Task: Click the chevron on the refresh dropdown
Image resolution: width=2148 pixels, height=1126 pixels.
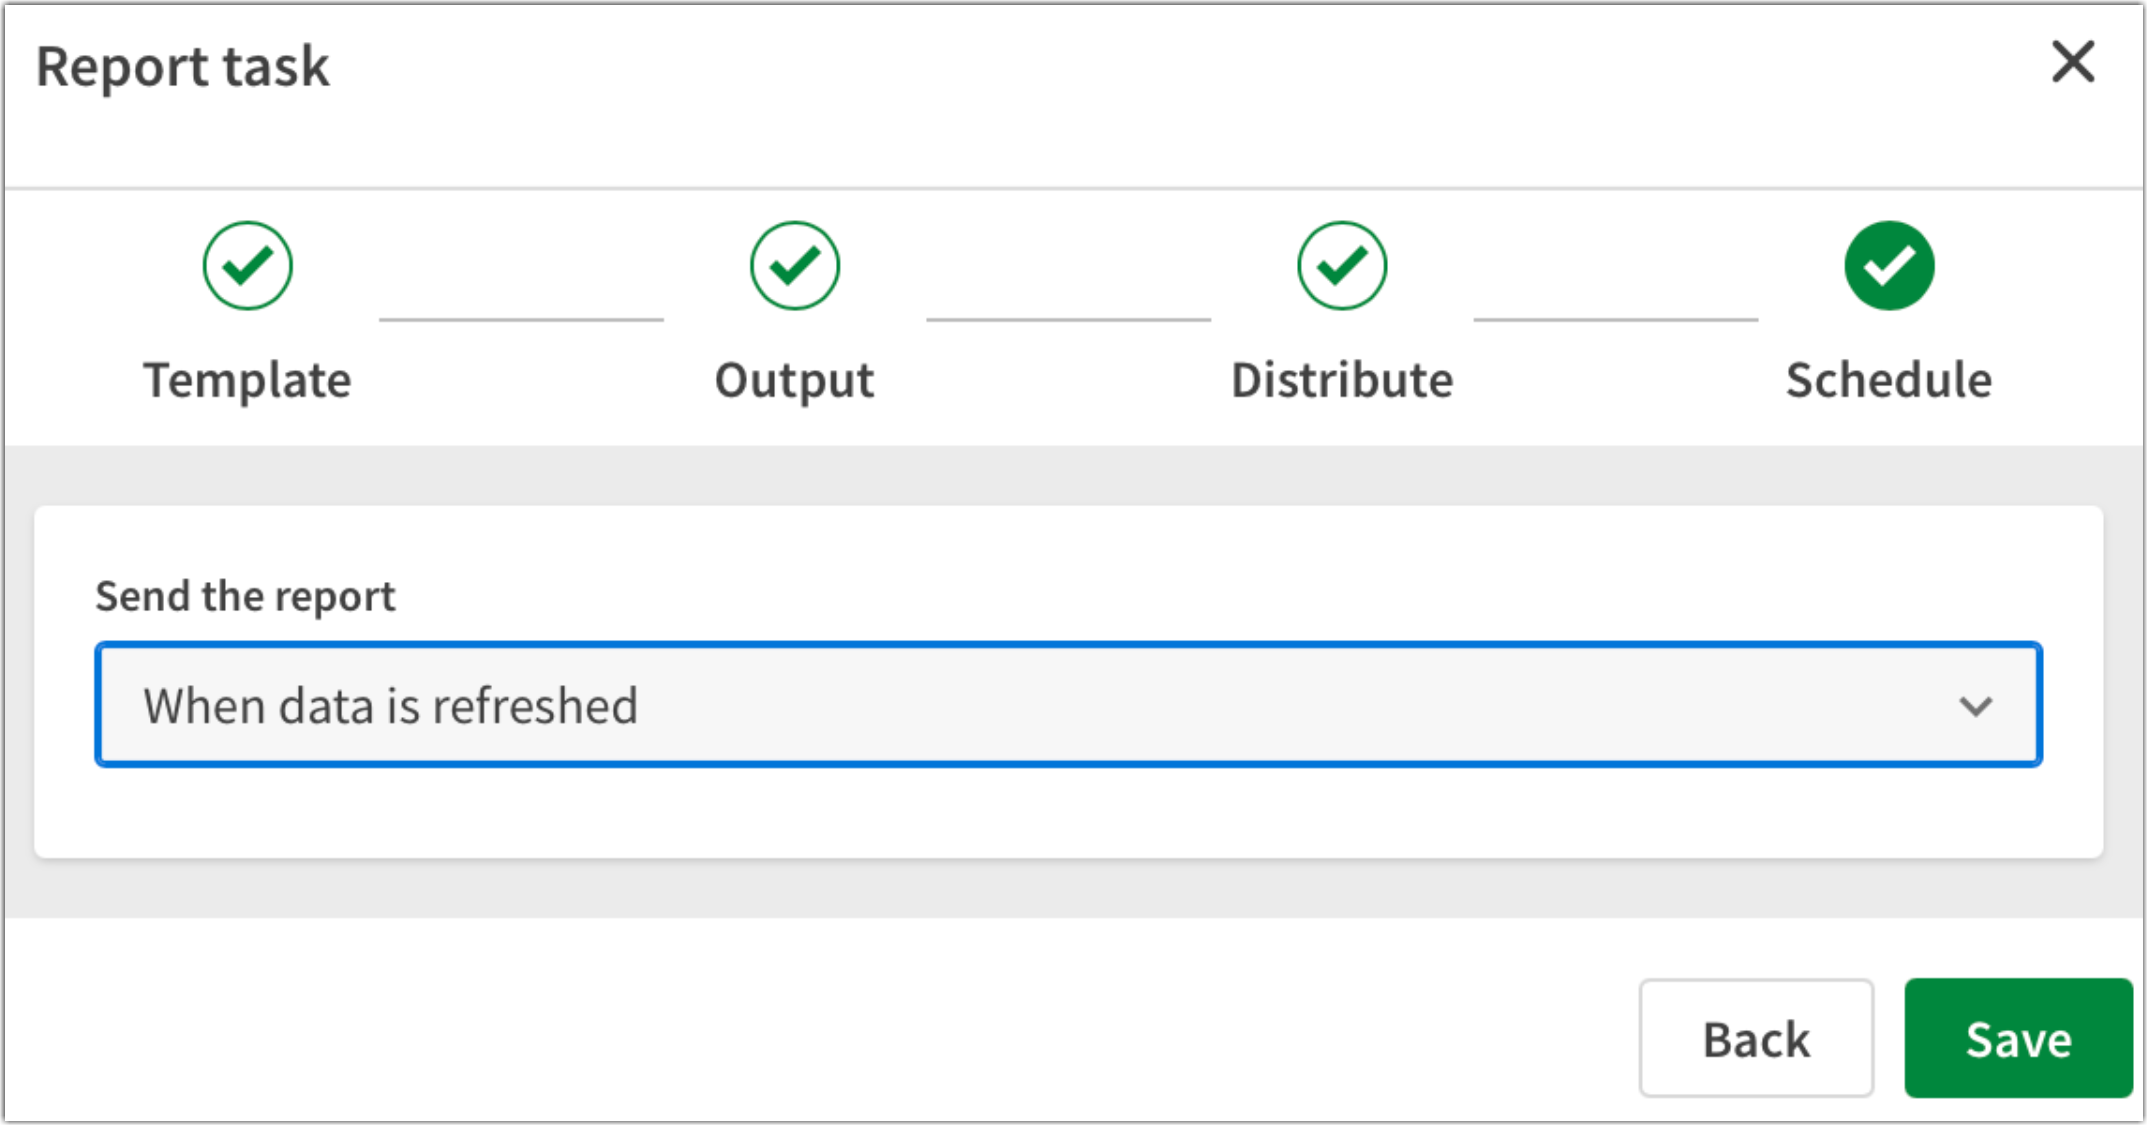Action: (x=1975, y=705)
